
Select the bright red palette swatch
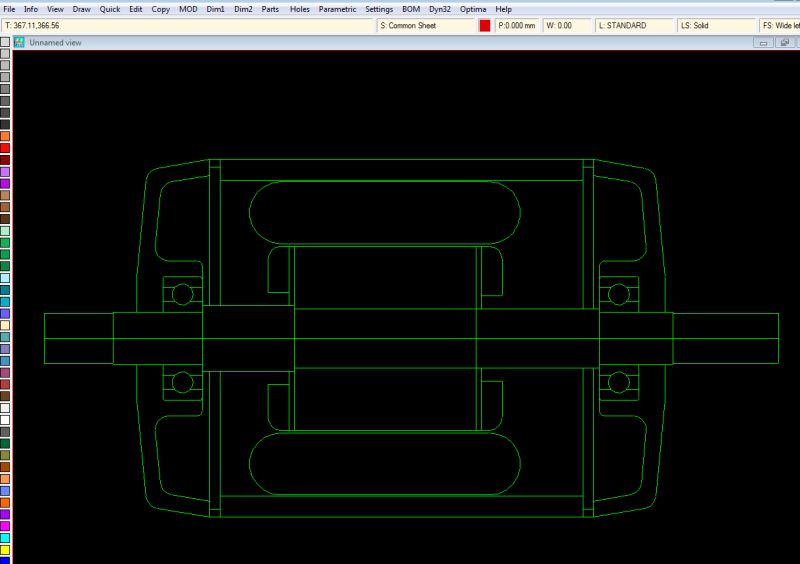(x=5, y=148)
